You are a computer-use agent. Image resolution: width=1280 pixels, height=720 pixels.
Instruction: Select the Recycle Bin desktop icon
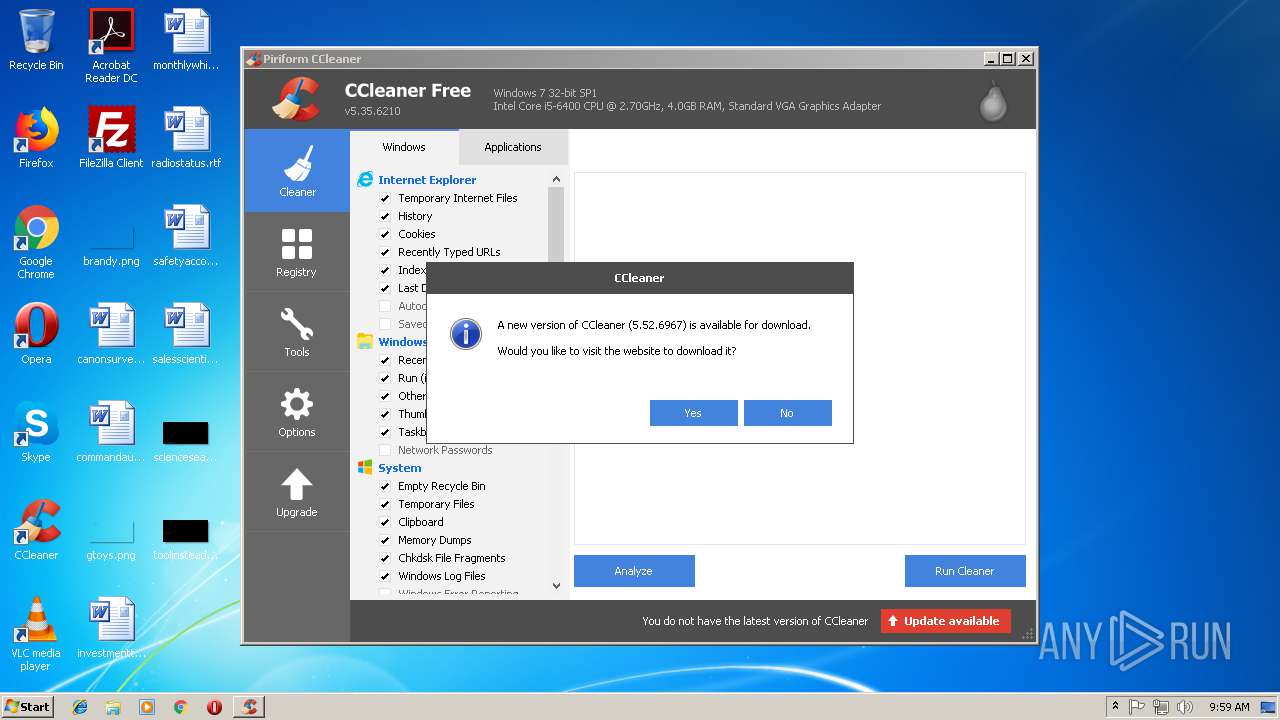coord(36,41)
